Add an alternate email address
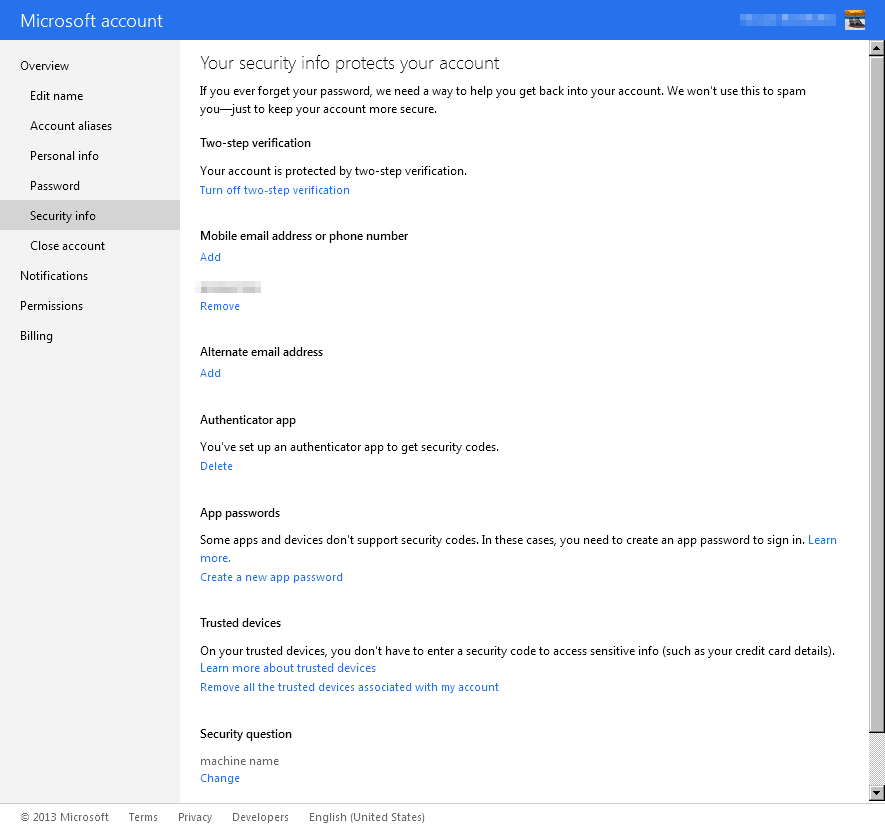 [210, 373]
